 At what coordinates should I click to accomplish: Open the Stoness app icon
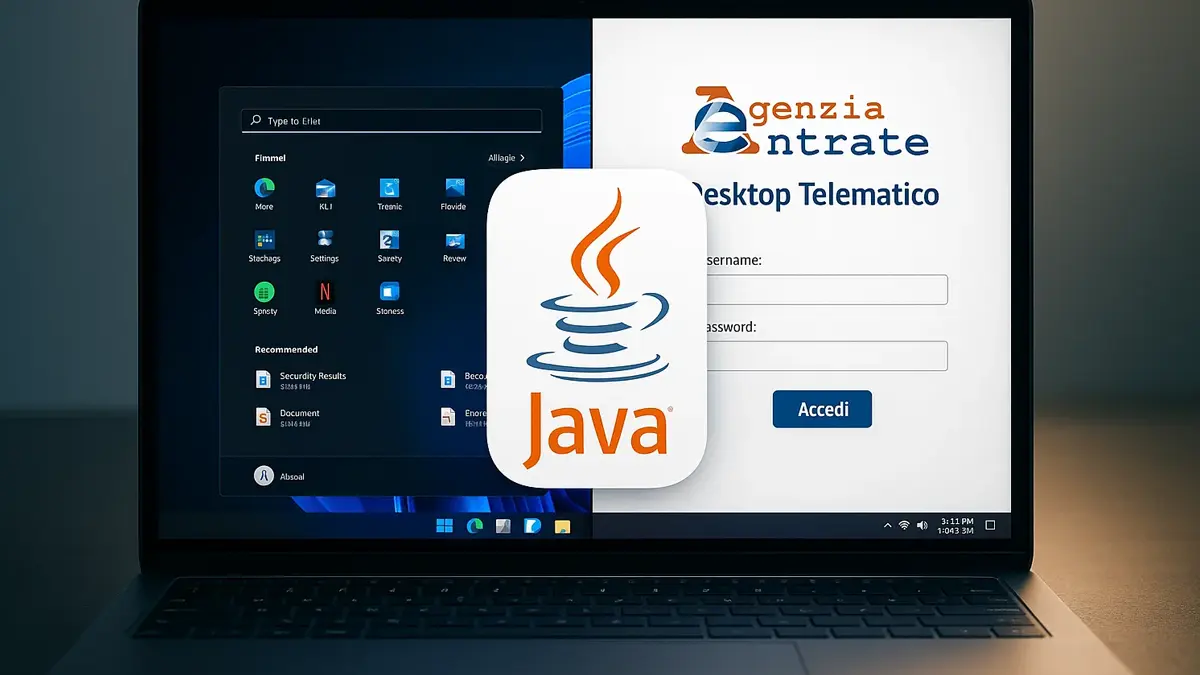click(x=390, y=292)
